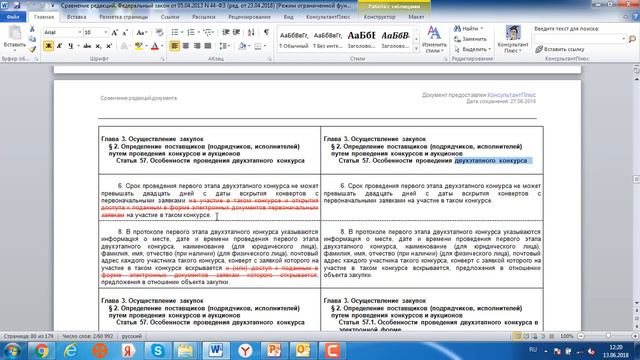The image size is (640, 360).
Task: Click the Increase Indent icon
Action: click(236, 32)
